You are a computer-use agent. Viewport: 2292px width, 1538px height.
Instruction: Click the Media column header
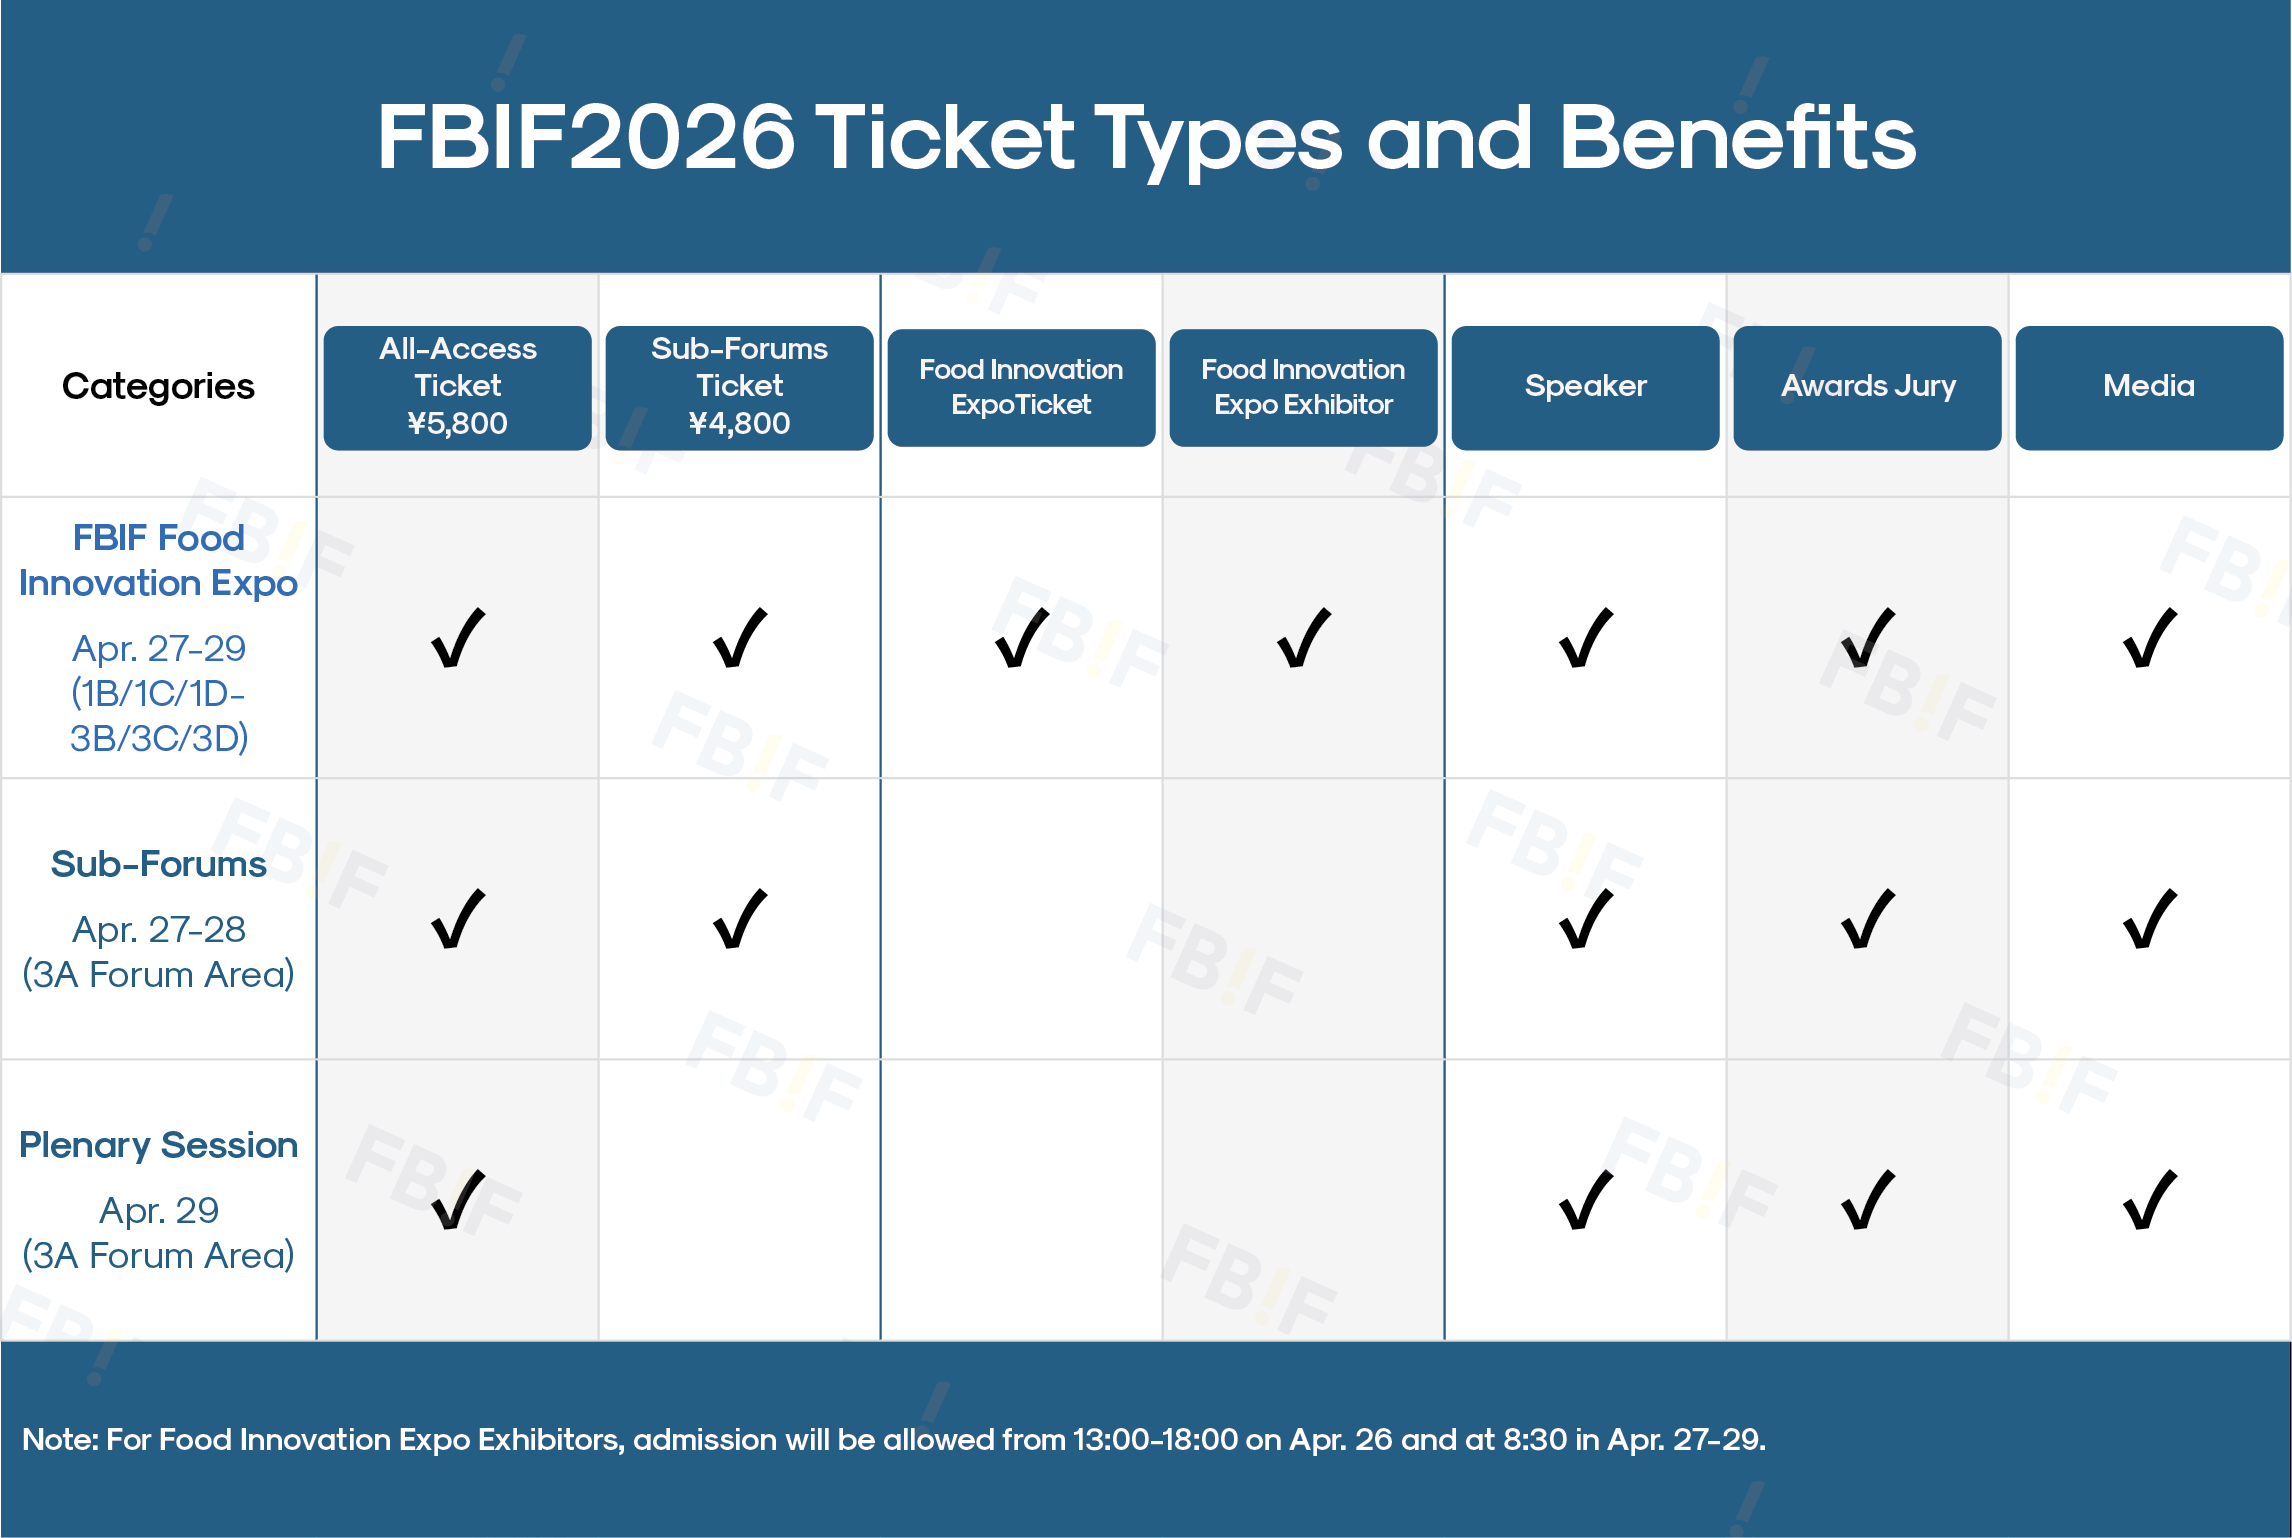[x=2149, y=387]
